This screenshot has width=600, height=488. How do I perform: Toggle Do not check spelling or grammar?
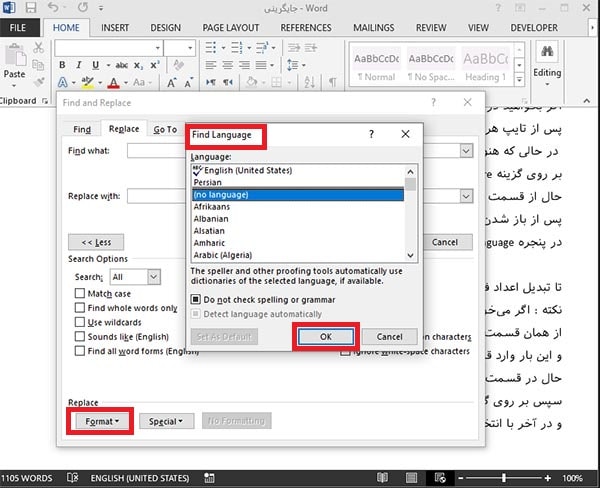point(196,299)
